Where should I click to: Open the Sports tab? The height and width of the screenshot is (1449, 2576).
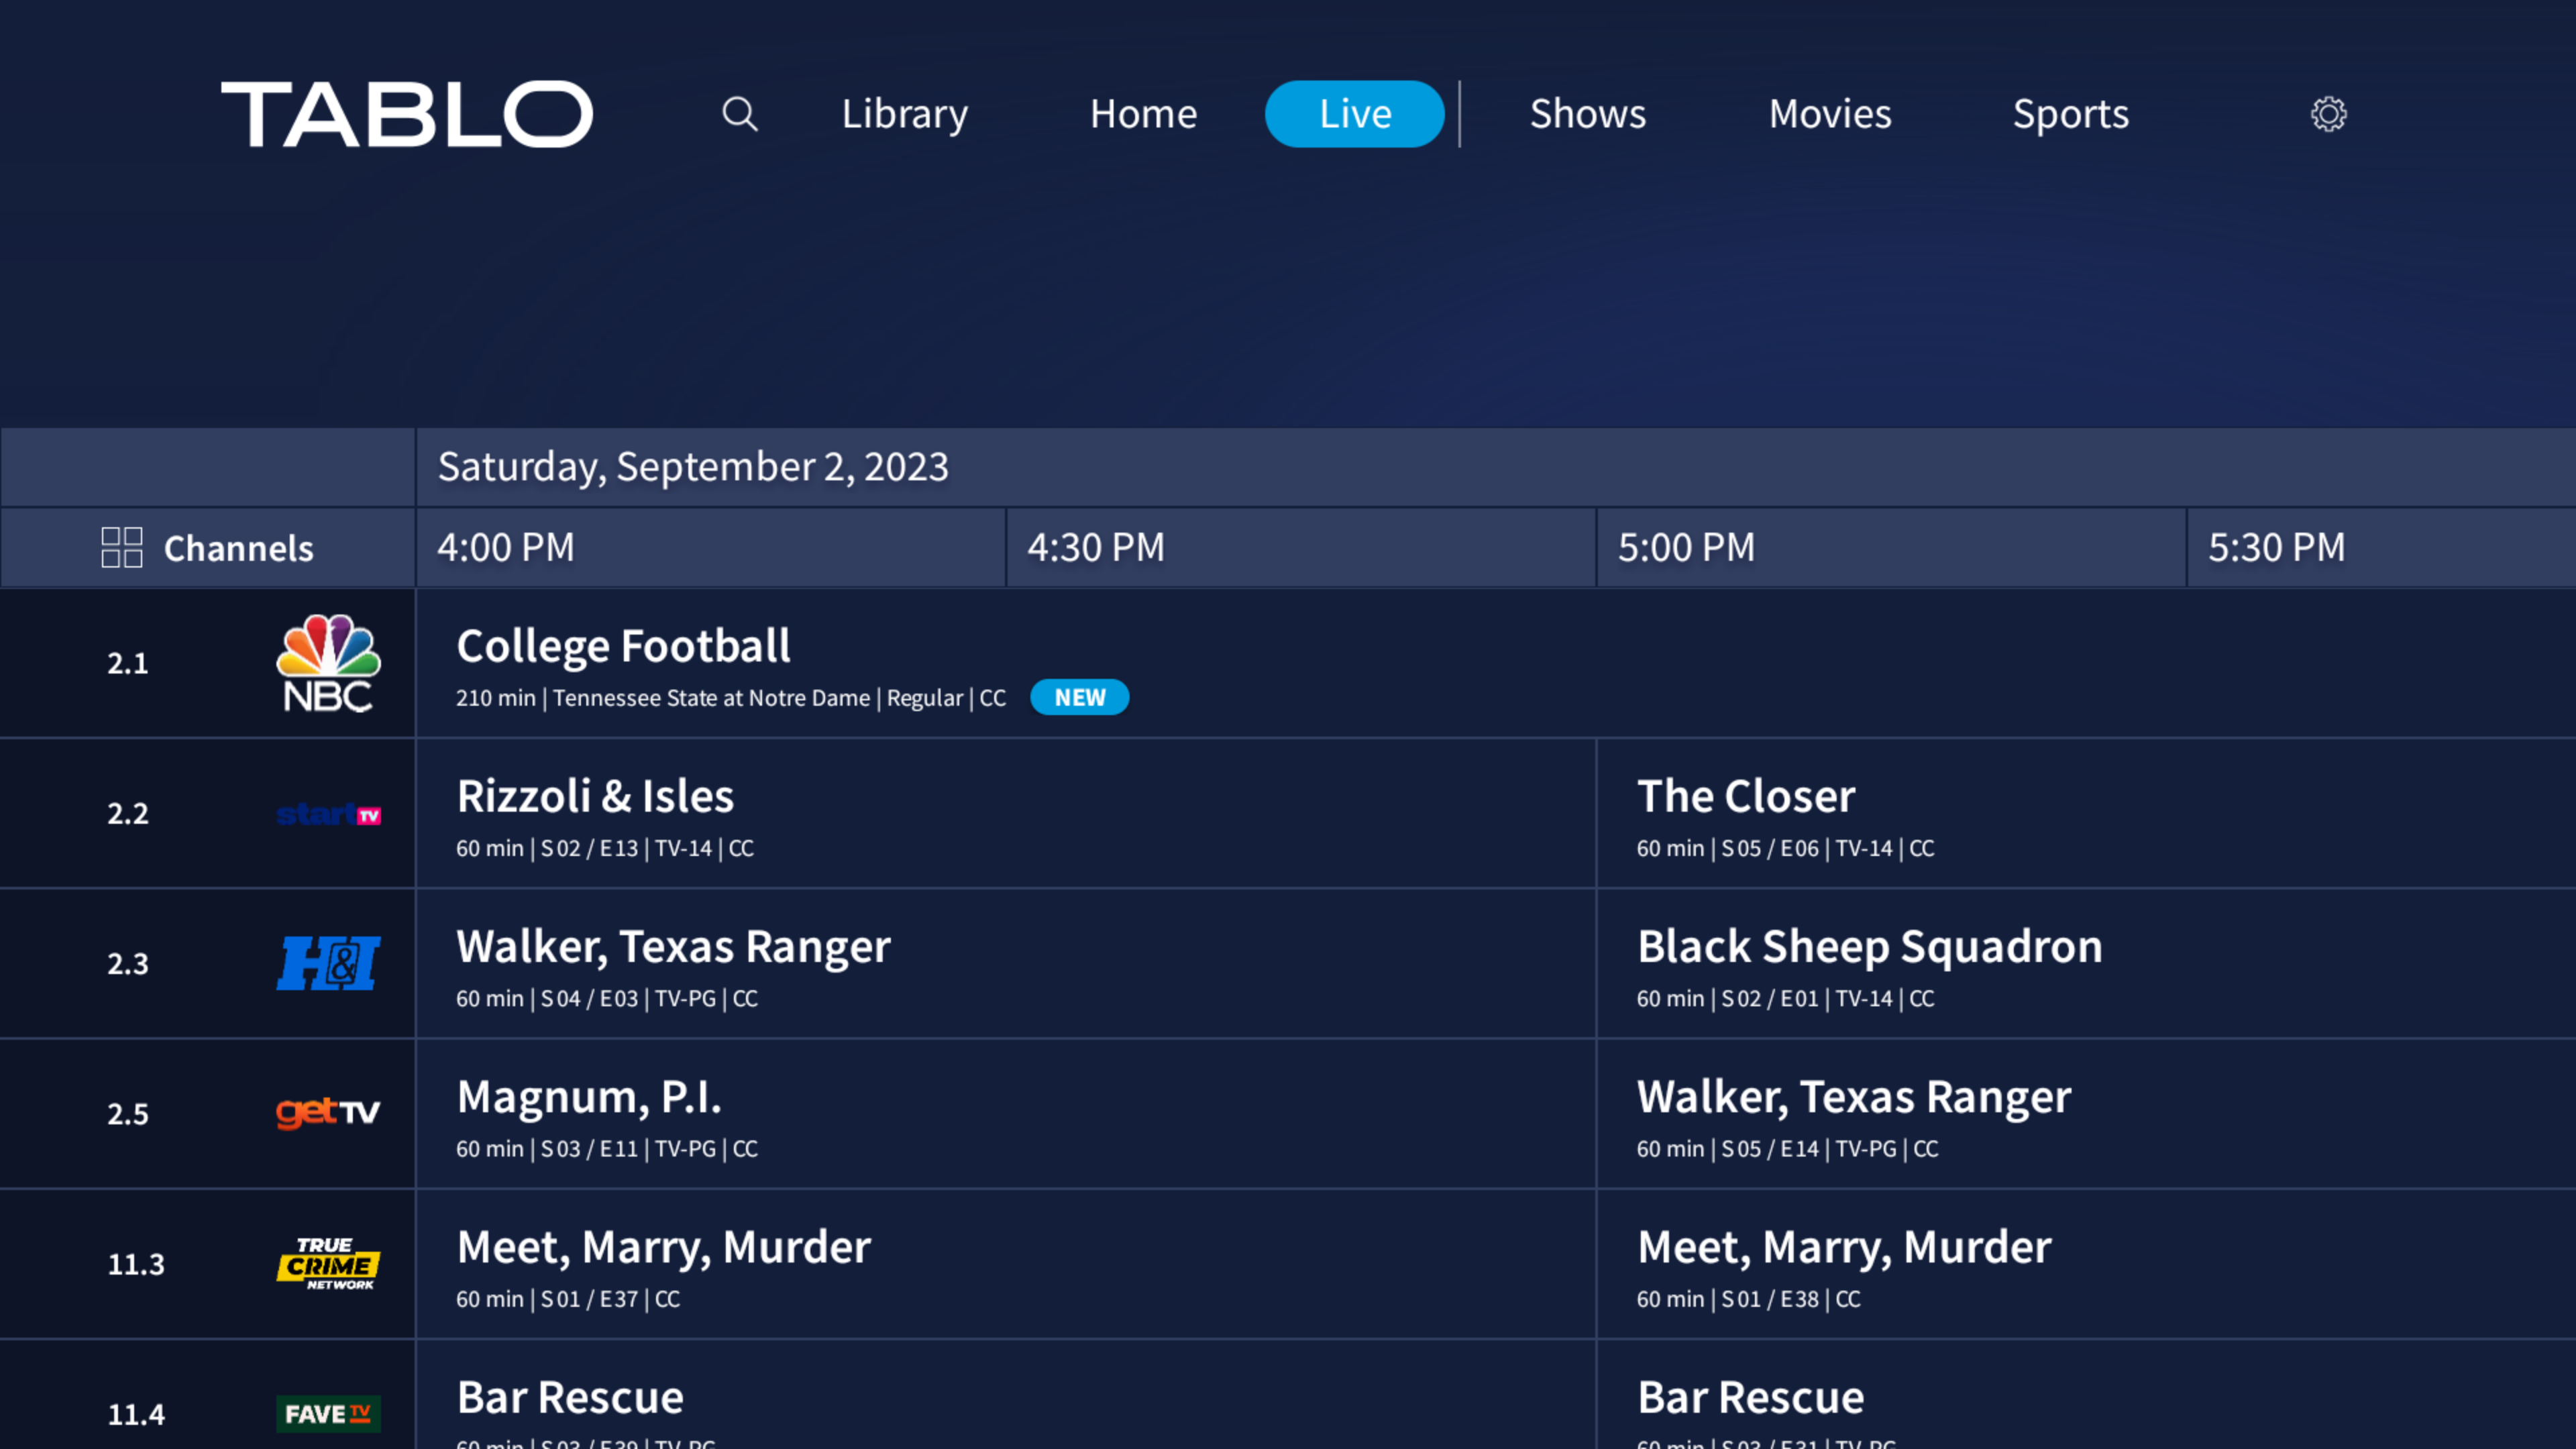coord(2071,114)
